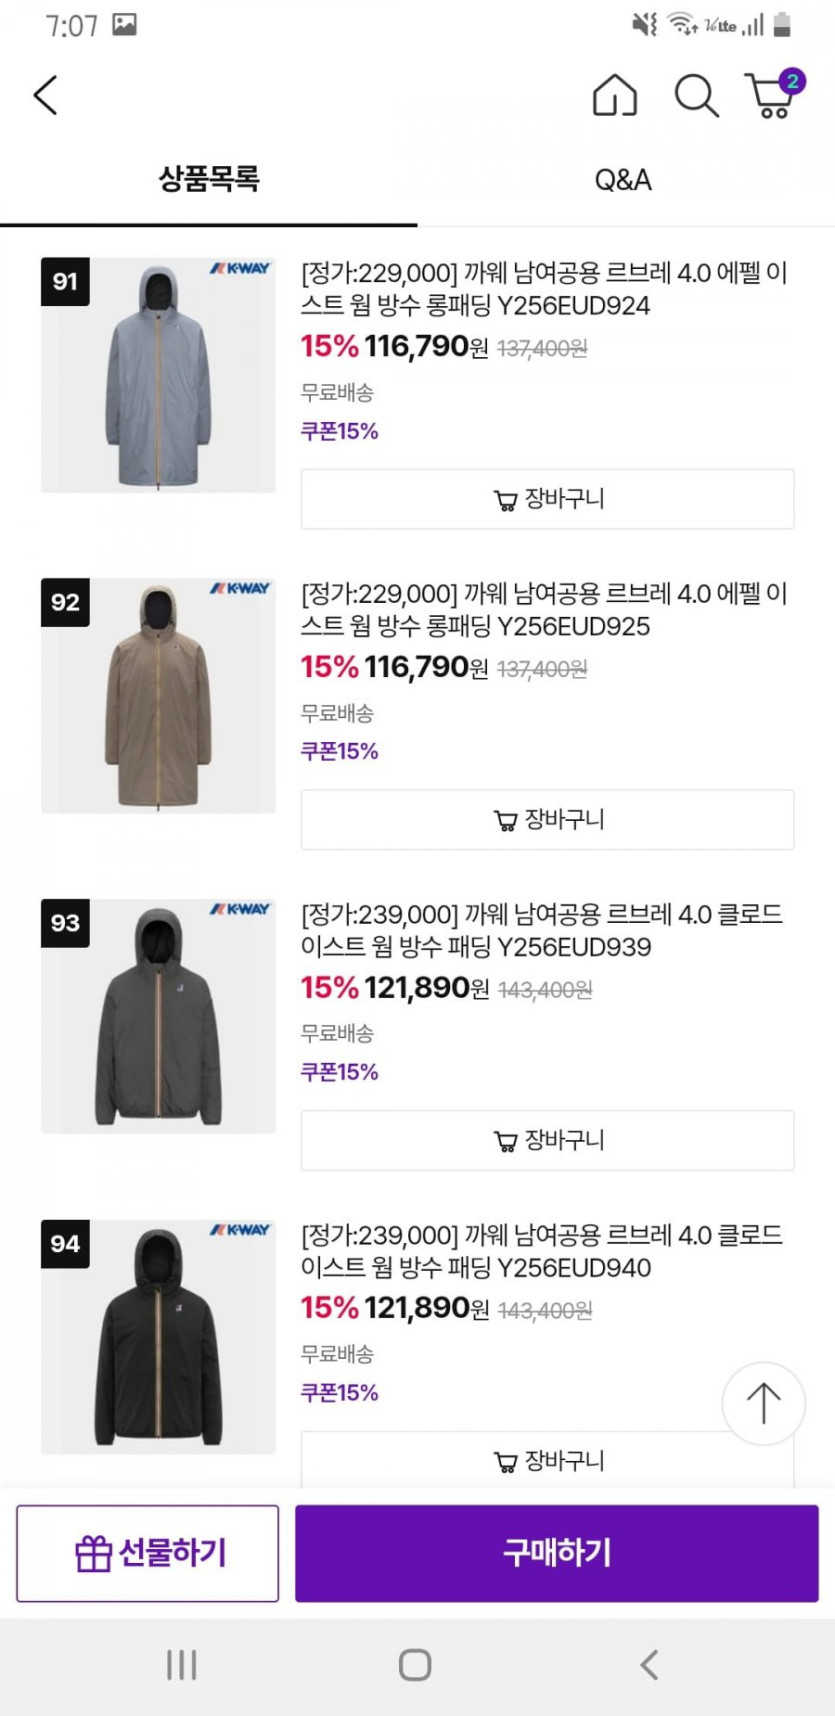Open black jacket thumbnail 94
Image resolution: width=835 pixels, height=1716 pixels.
click(x=158, y=1337)
